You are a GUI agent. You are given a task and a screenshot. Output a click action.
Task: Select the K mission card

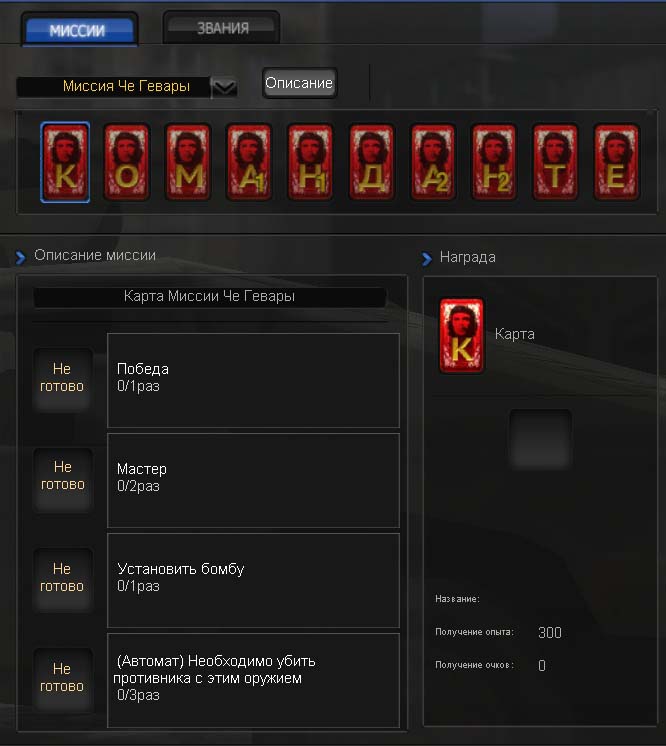tap(65, 162)
